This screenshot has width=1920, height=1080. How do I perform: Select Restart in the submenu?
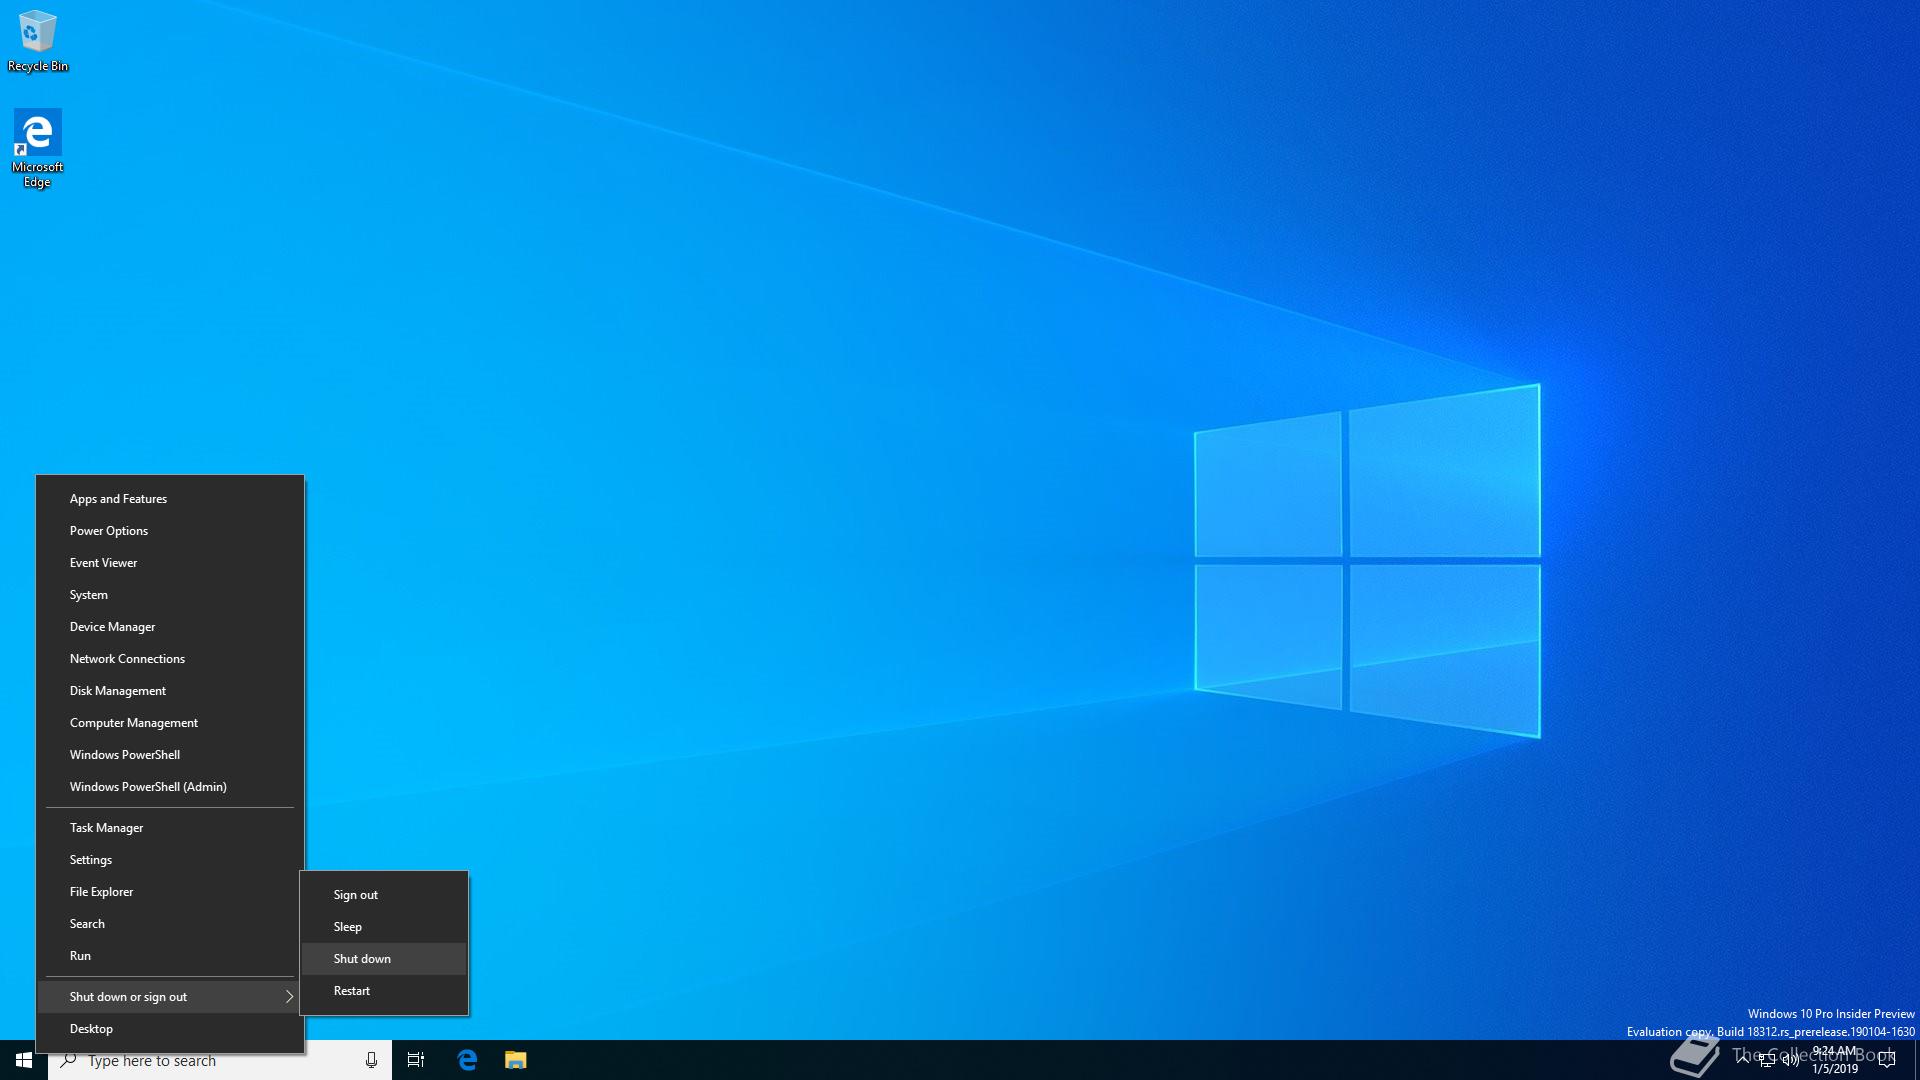coord(384,991)
